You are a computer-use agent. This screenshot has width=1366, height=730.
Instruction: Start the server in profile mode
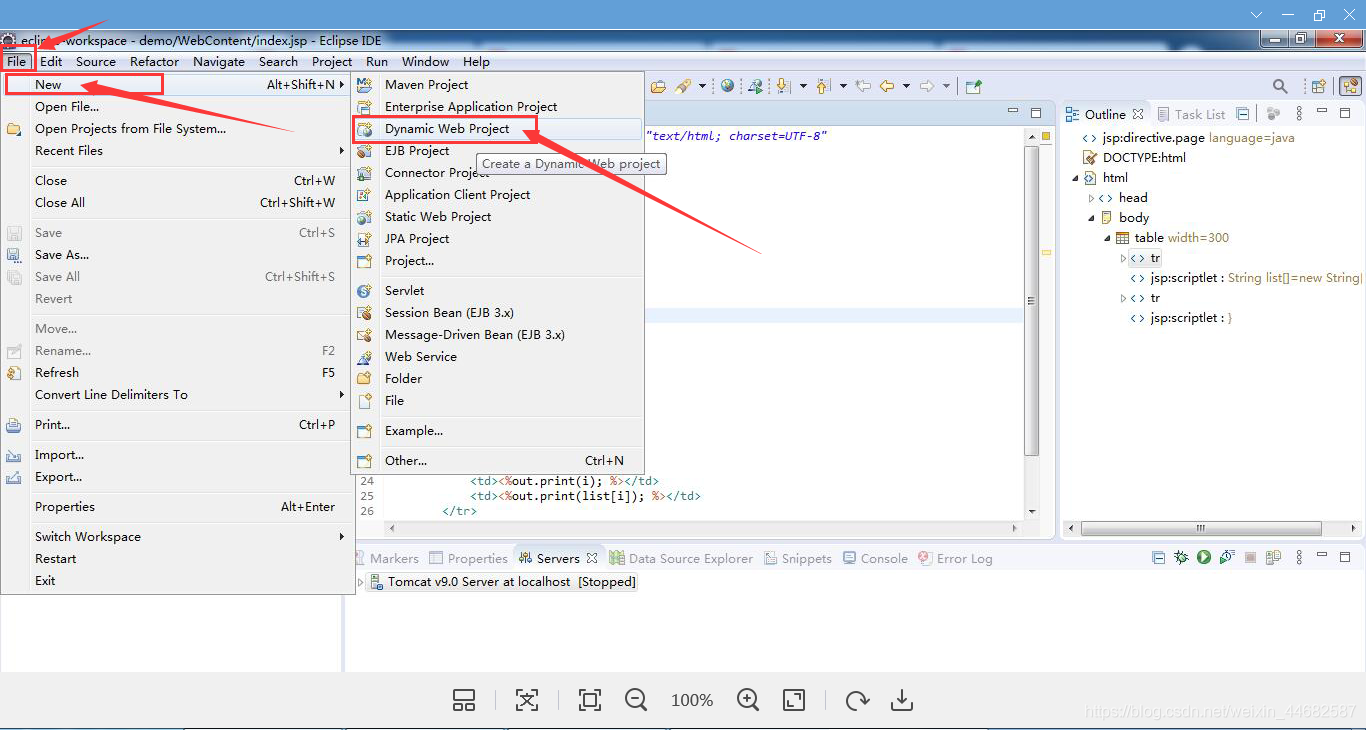[x=1227, y=557]
